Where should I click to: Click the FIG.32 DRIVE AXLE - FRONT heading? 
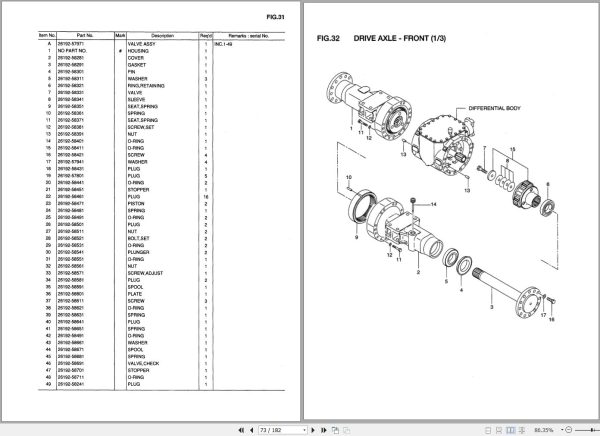381,38
